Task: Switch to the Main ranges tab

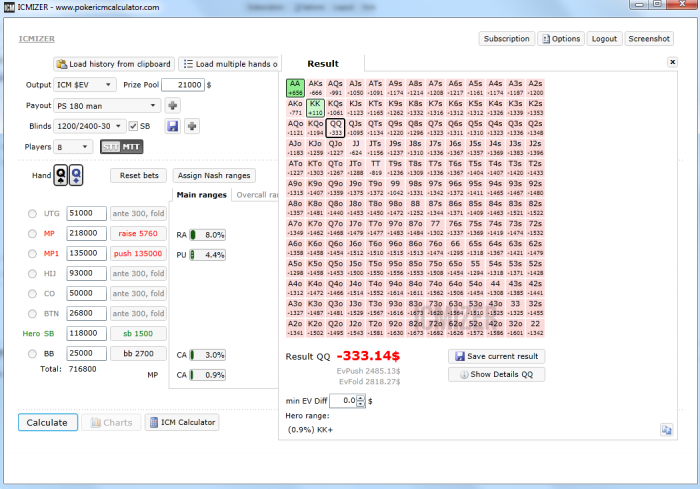Action: coord(201,195)
